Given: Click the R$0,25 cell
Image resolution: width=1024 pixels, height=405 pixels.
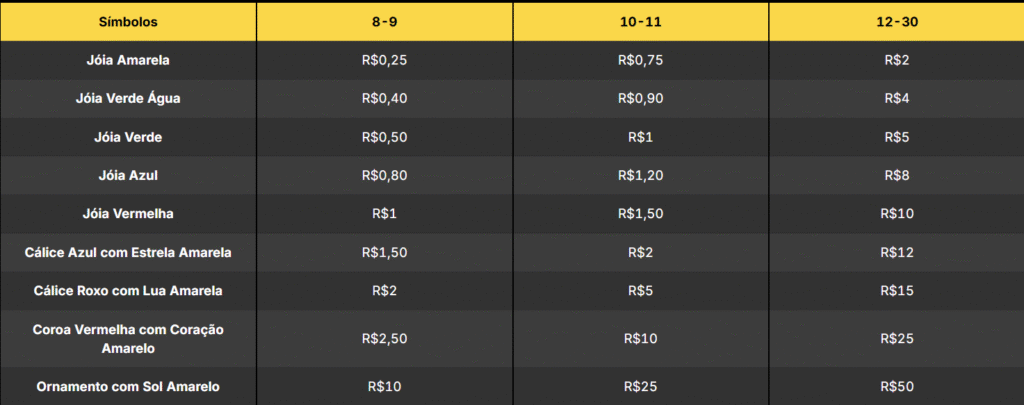Looking at the screenshot, I should point(385,60).
